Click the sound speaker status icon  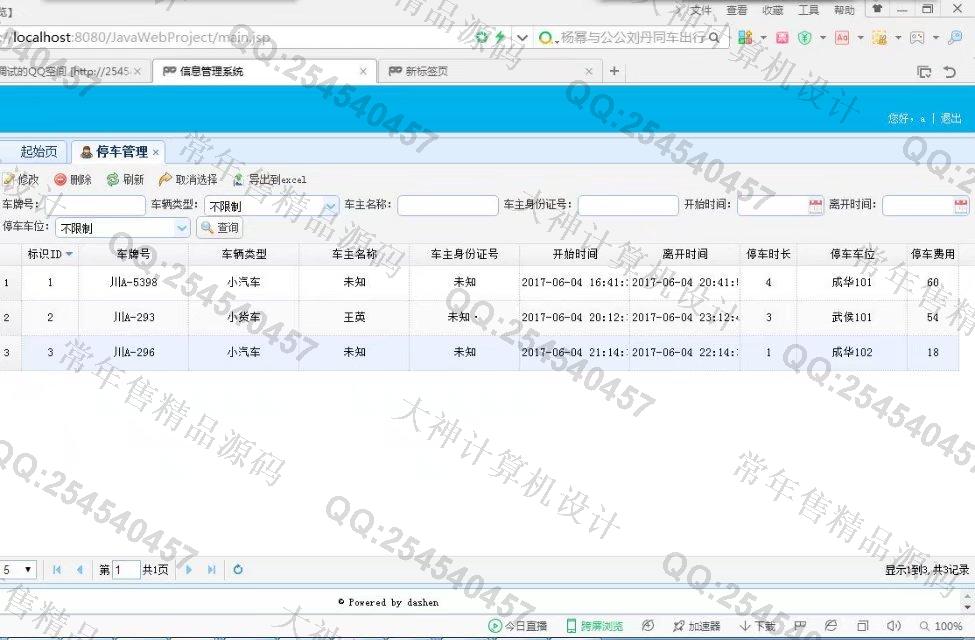pos(894,626)
